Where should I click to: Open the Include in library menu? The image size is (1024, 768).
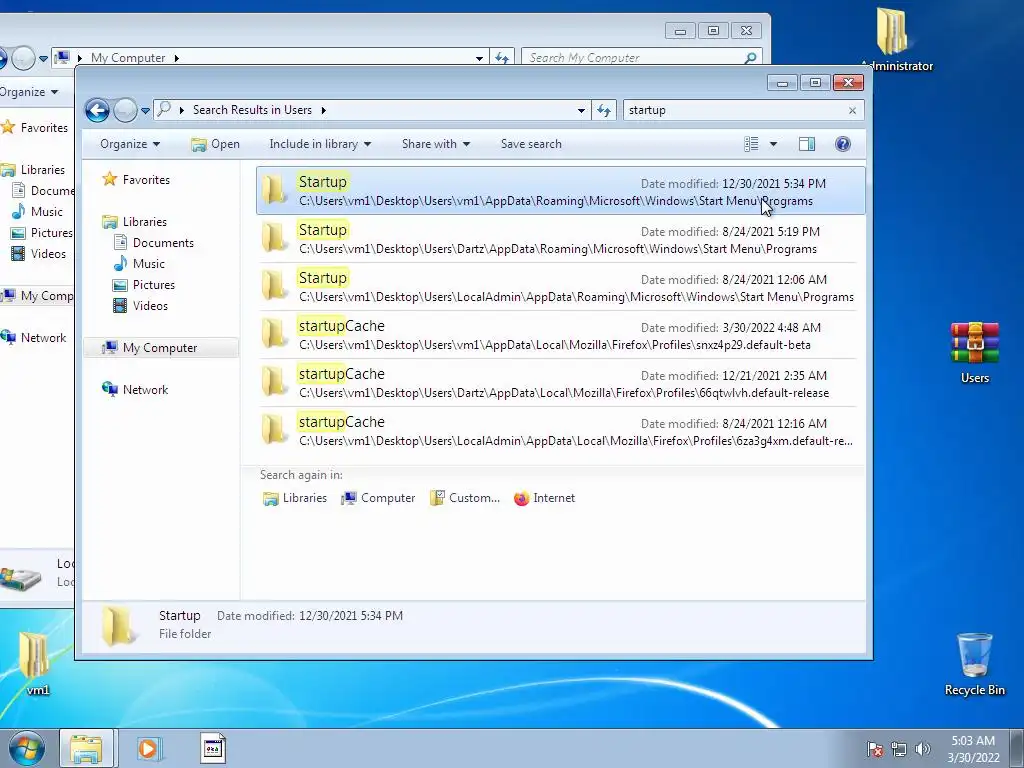click(320, 144)
